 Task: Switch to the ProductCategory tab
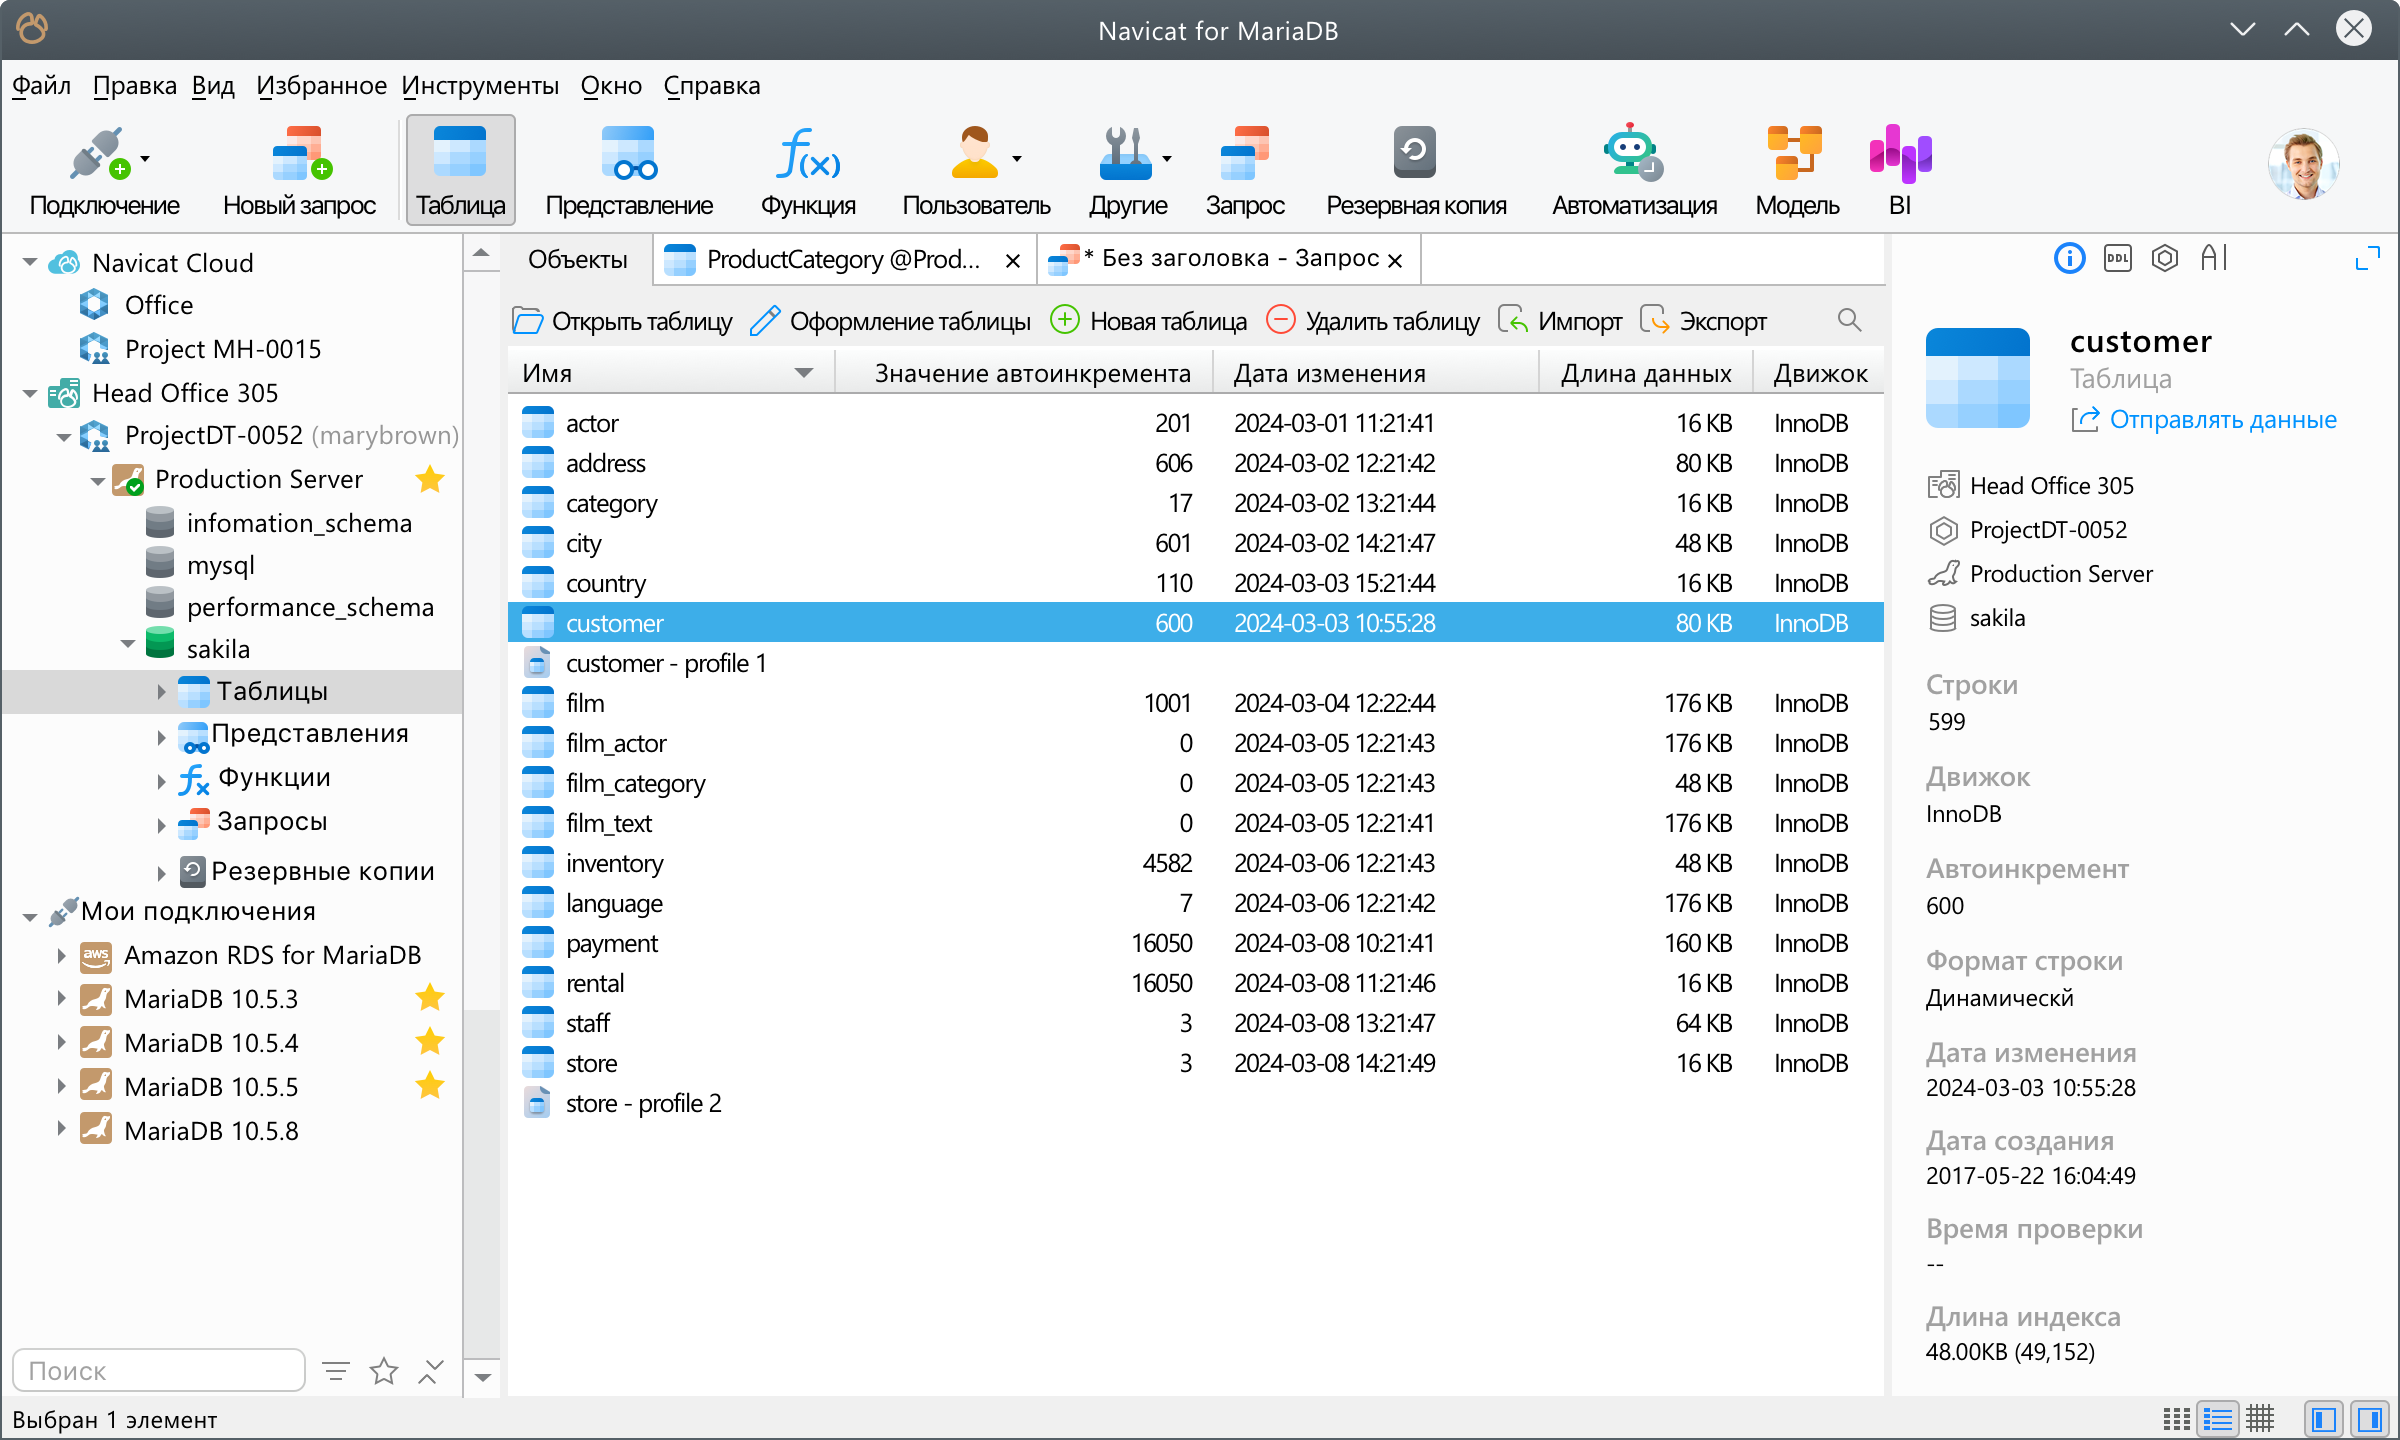tap(842, 260)
